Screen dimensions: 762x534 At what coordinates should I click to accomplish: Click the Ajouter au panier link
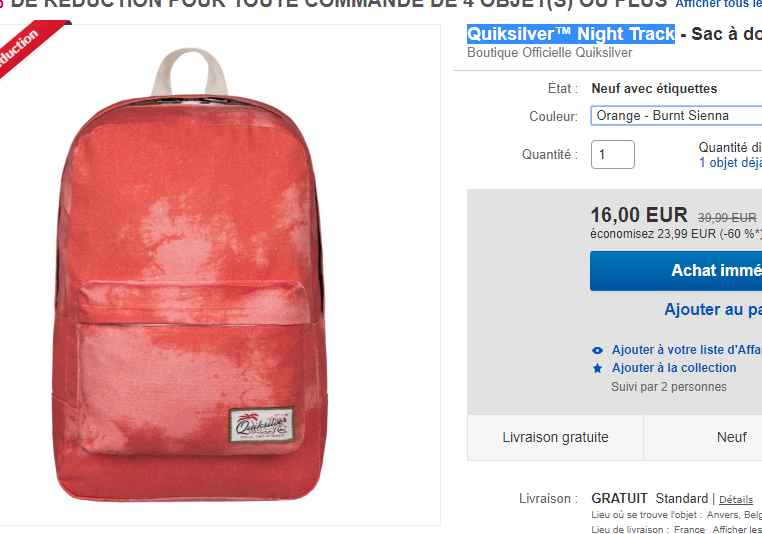click(x=713, y=310)
